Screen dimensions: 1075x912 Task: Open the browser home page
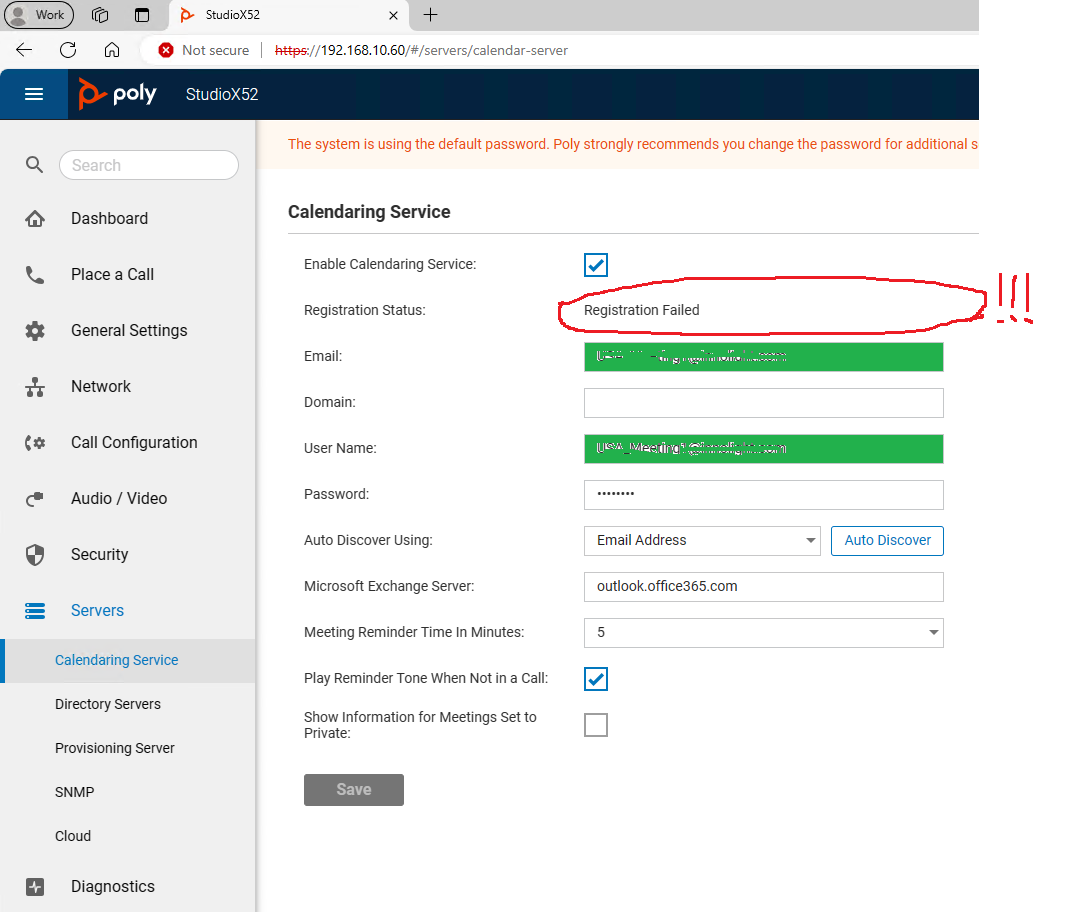tap(112, 50)
